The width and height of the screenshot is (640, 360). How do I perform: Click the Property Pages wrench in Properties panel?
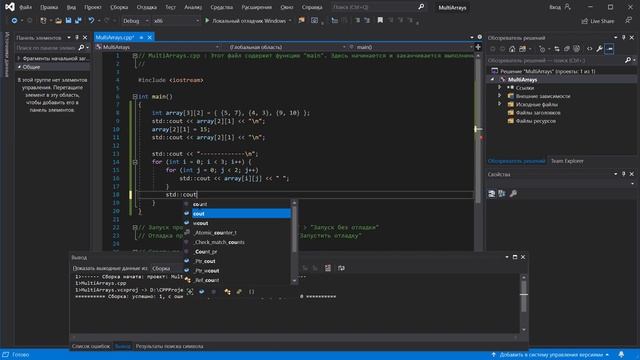click(x=513, y=193)
